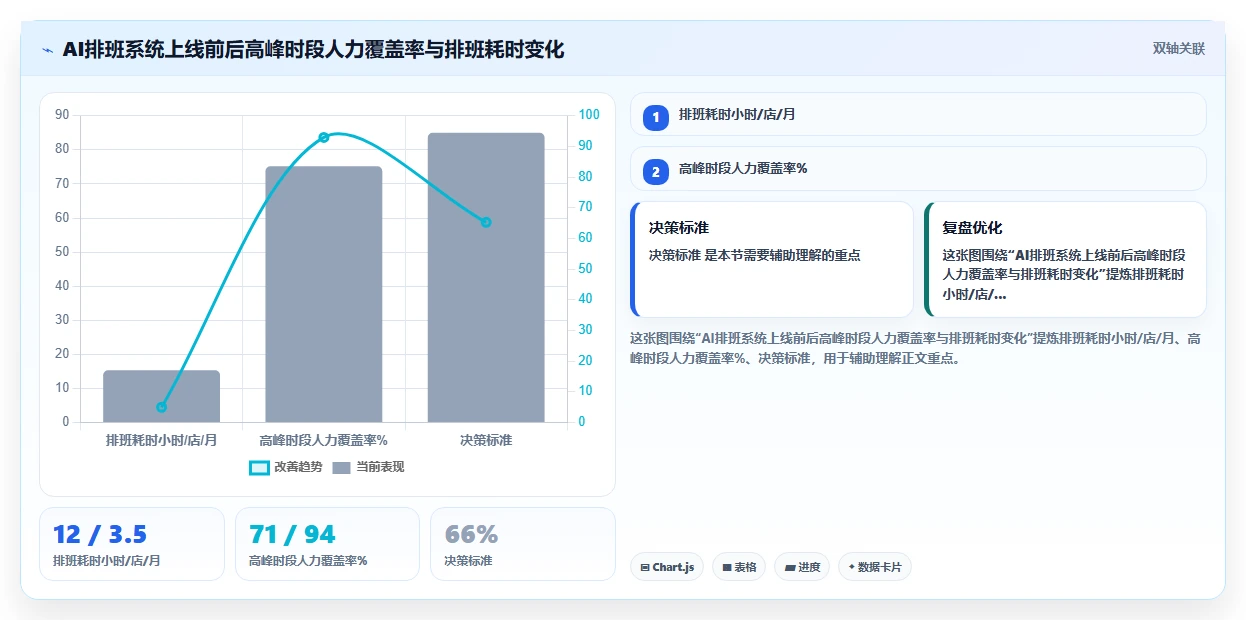Select the number 1 badge for 排班耗时
Viewport: 1246px width, 620px height.
tap(656, 118)
